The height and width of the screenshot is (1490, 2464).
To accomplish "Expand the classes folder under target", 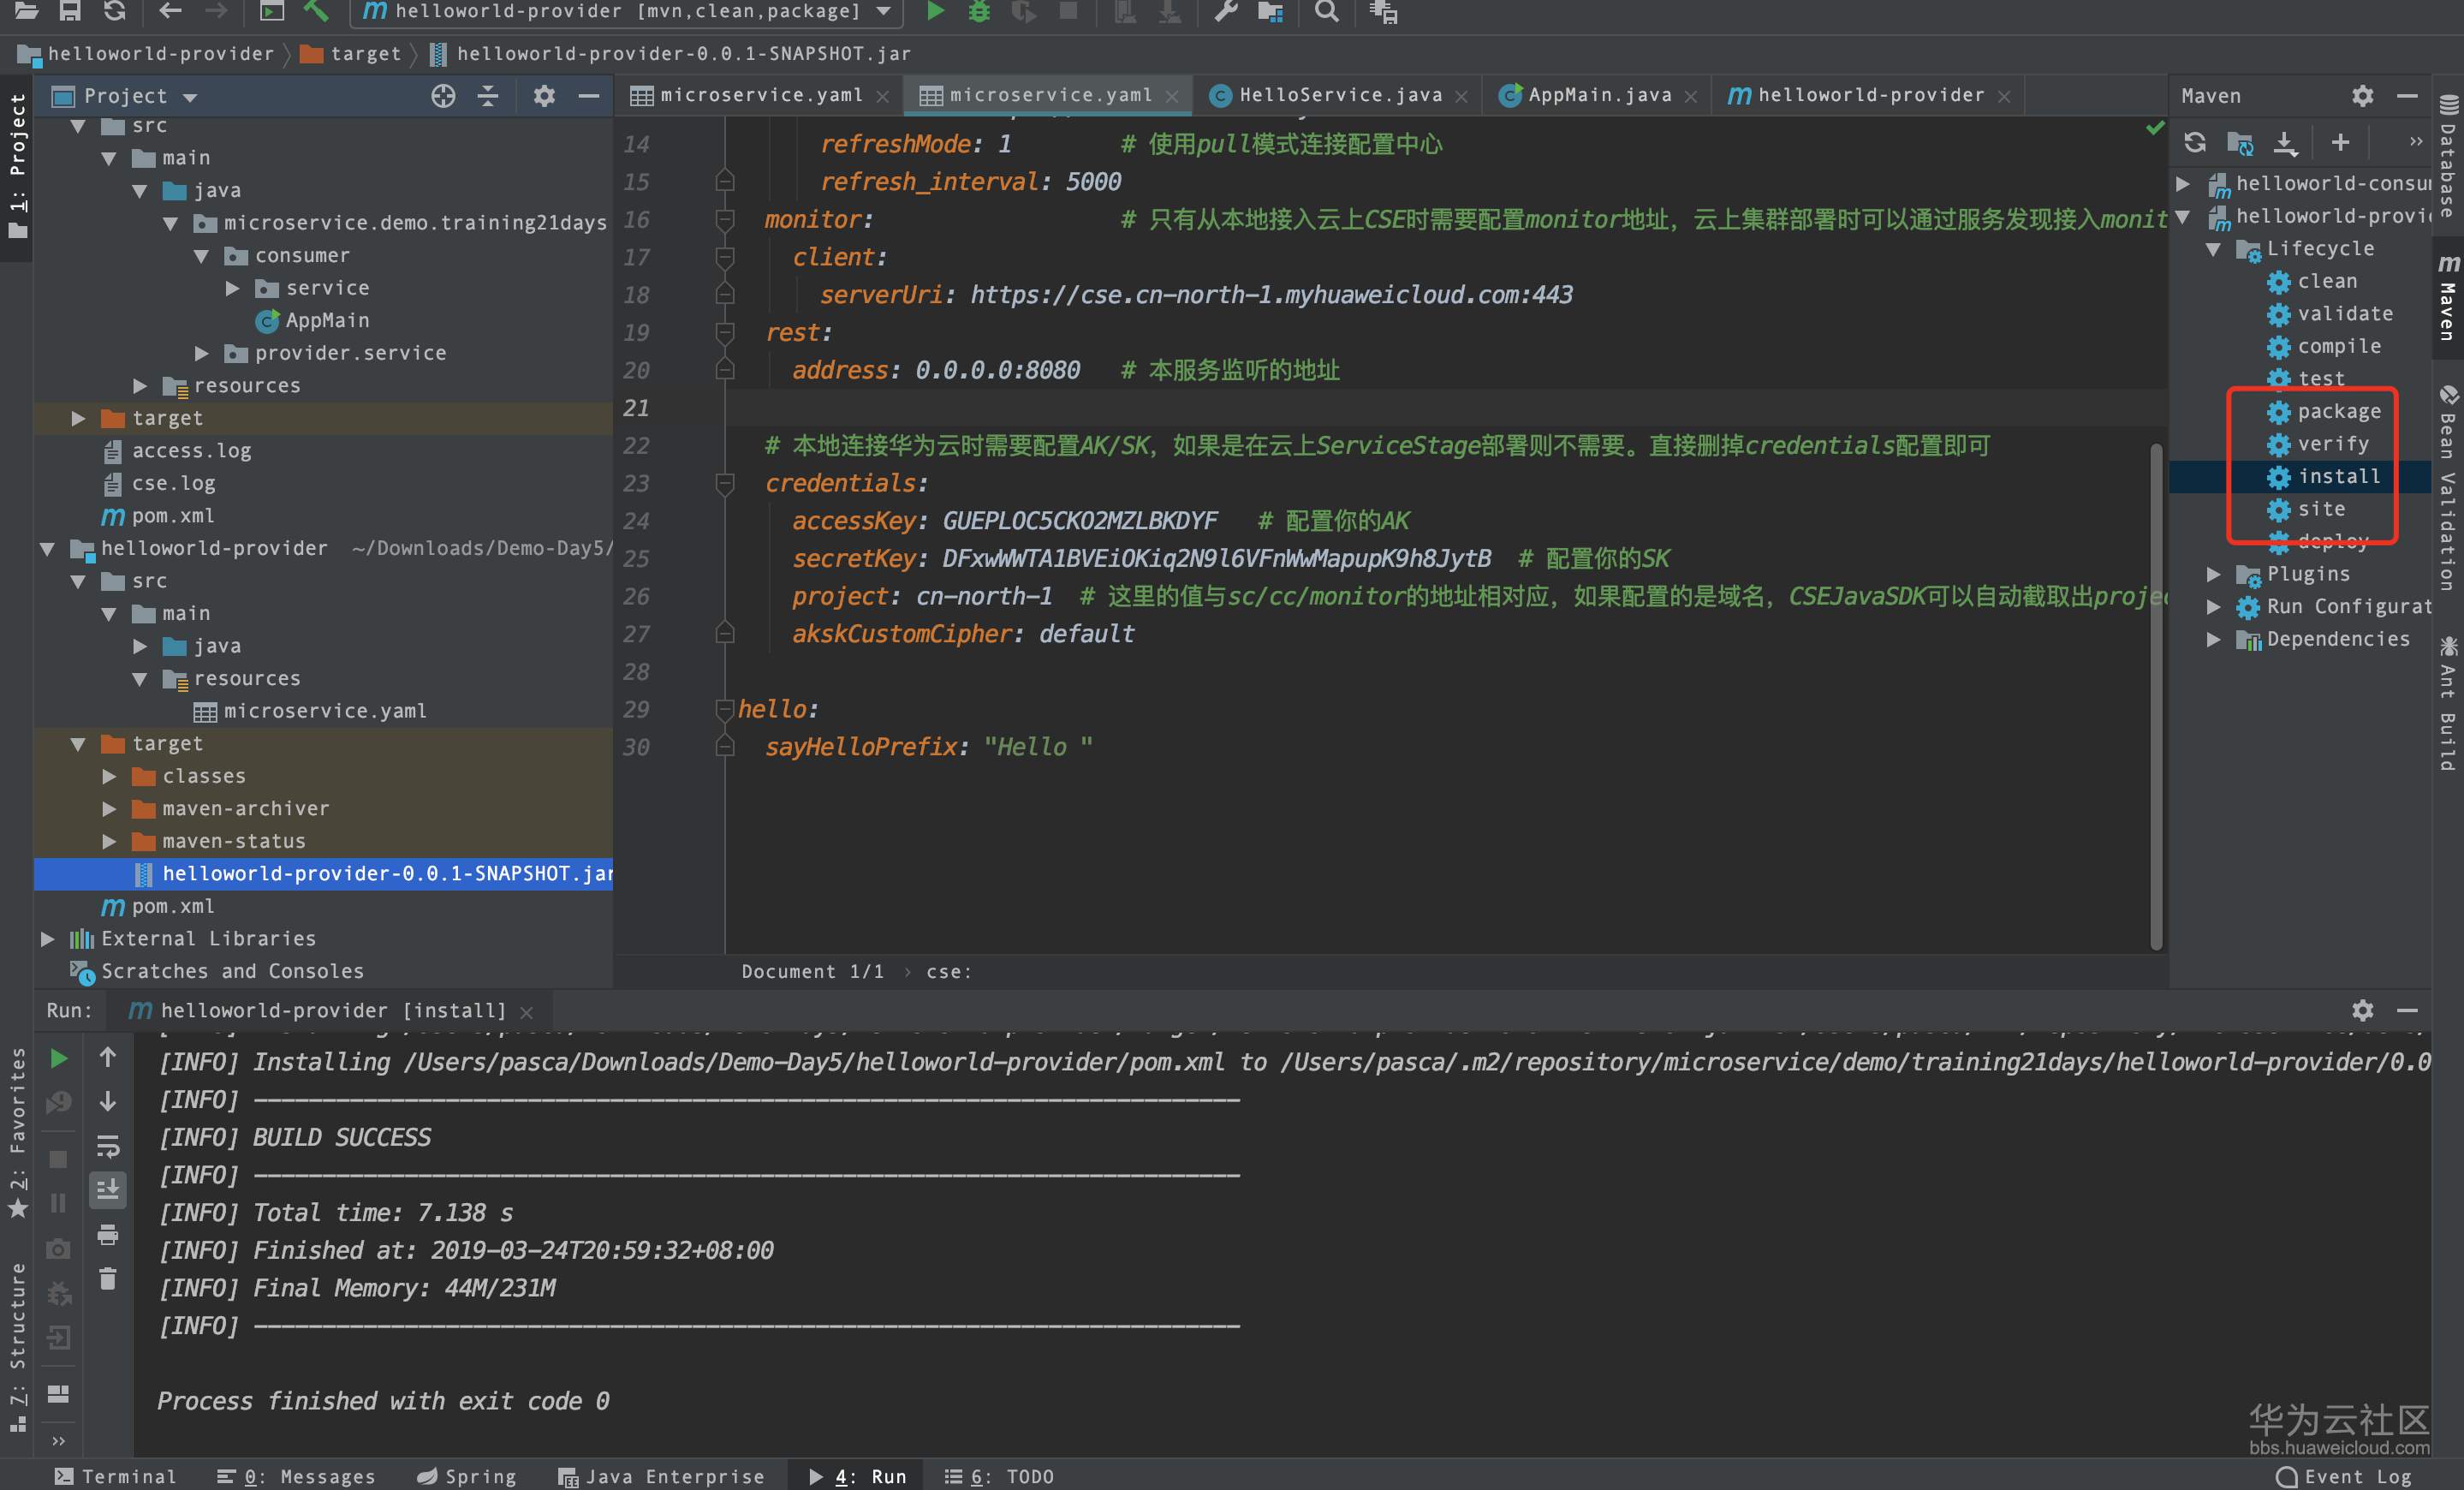I will pos(110,776).
